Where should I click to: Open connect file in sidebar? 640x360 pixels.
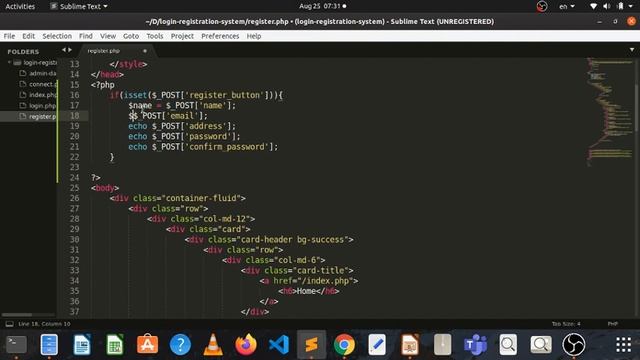43,84
